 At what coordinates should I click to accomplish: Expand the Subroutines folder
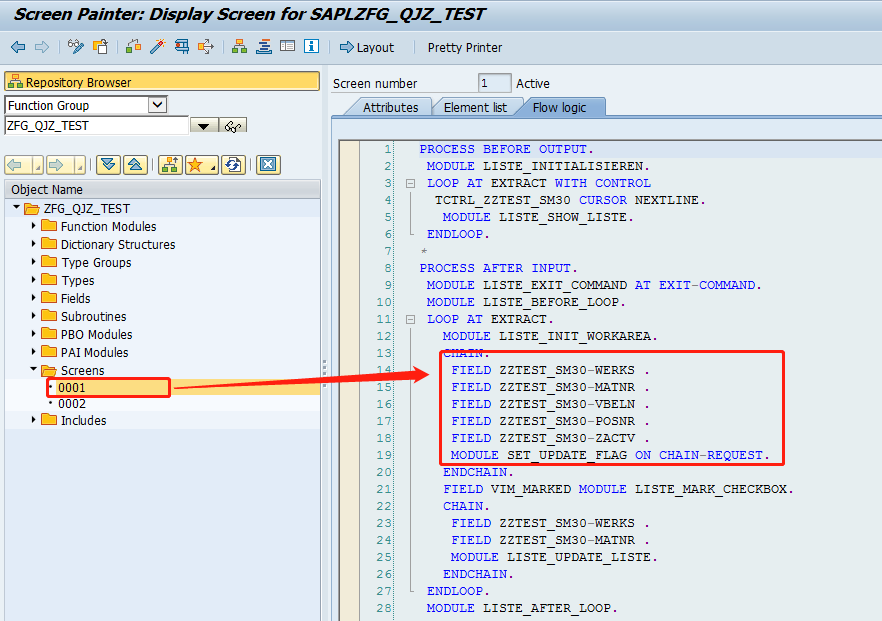34,316
